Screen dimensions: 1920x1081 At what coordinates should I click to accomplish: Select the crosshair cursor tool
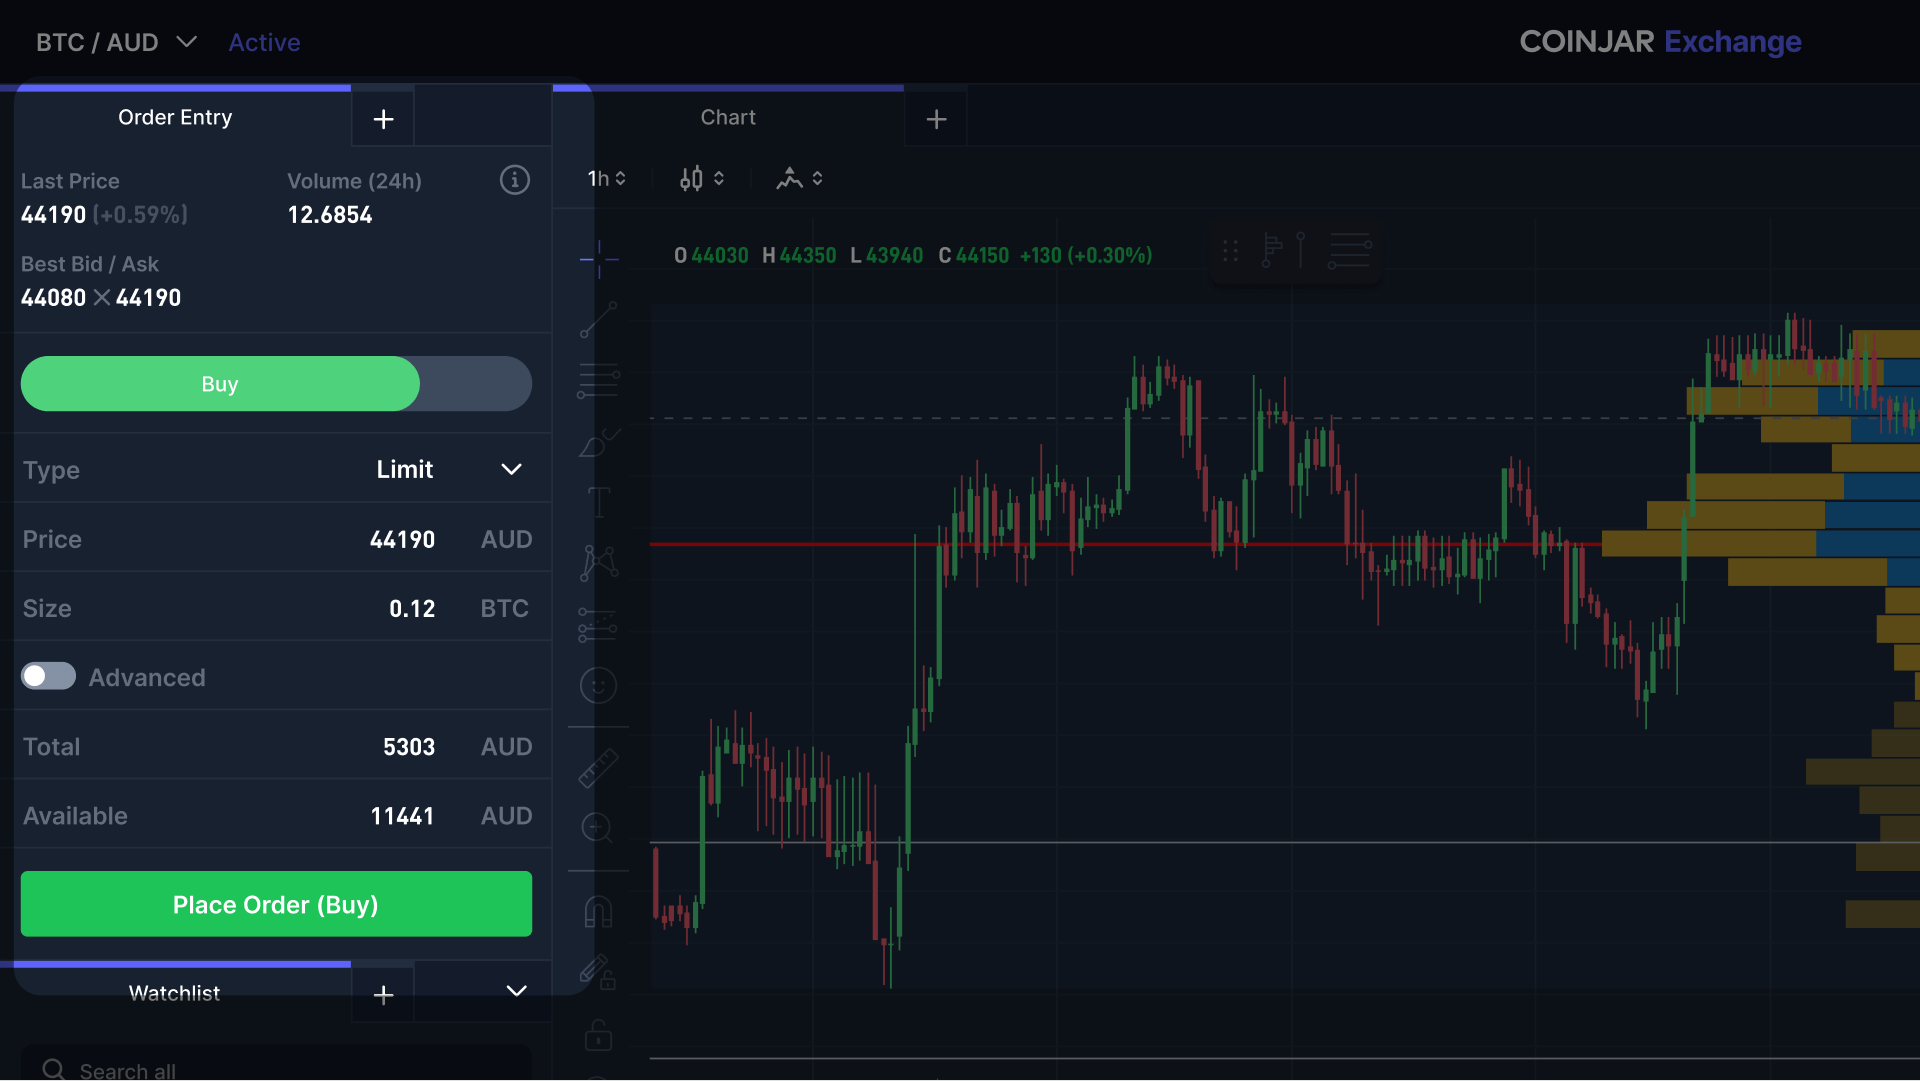598,259
